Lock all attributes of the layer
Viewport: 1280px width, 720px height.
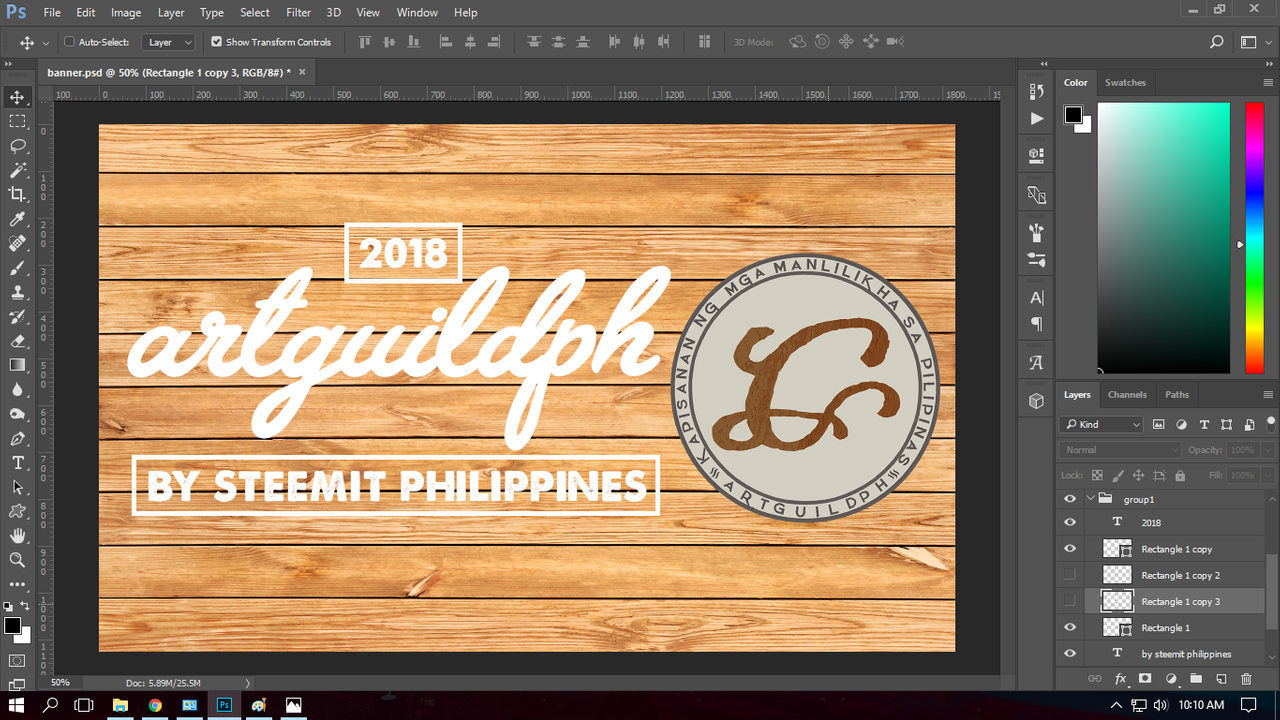click(x=1180, y=476)
